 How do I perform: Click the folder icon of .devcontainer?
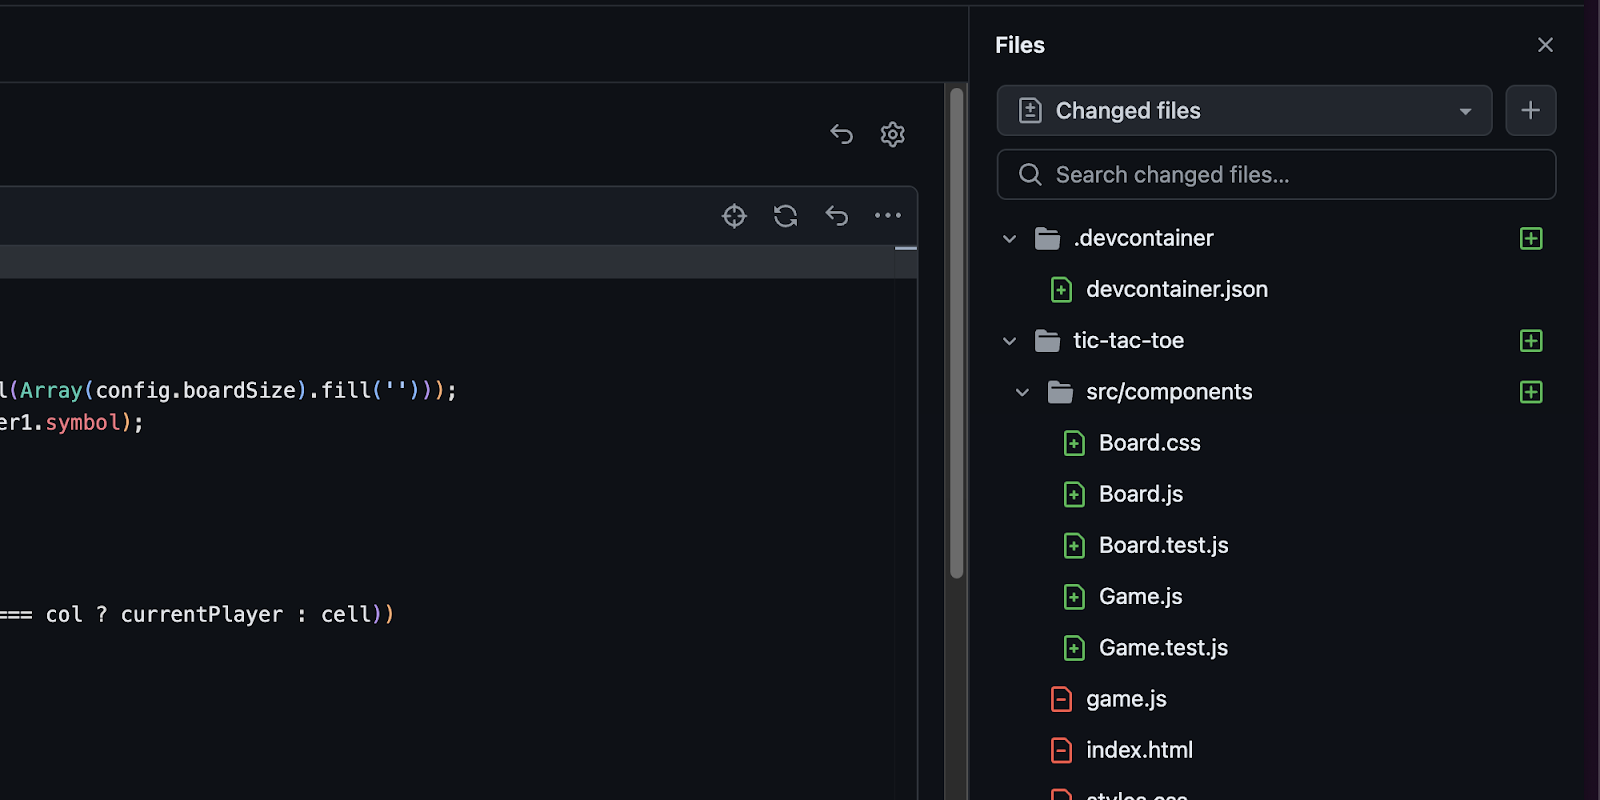(x=1047, y=238)
